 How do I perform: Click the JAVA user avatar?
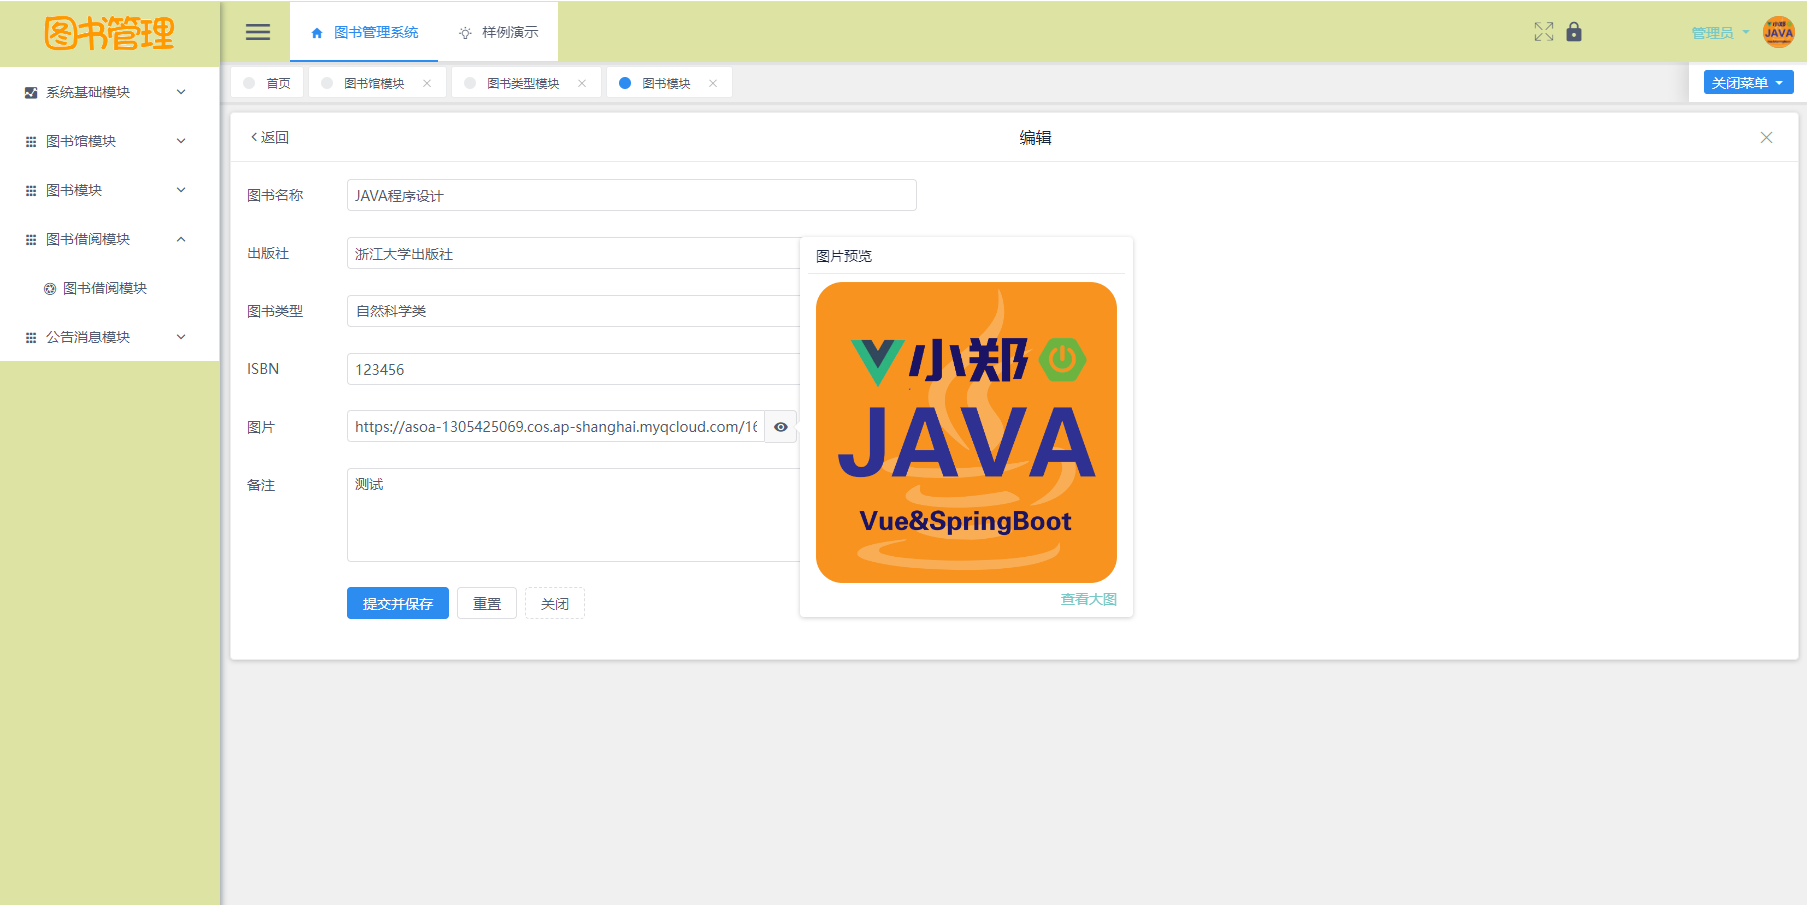[x=1778, y=32]
